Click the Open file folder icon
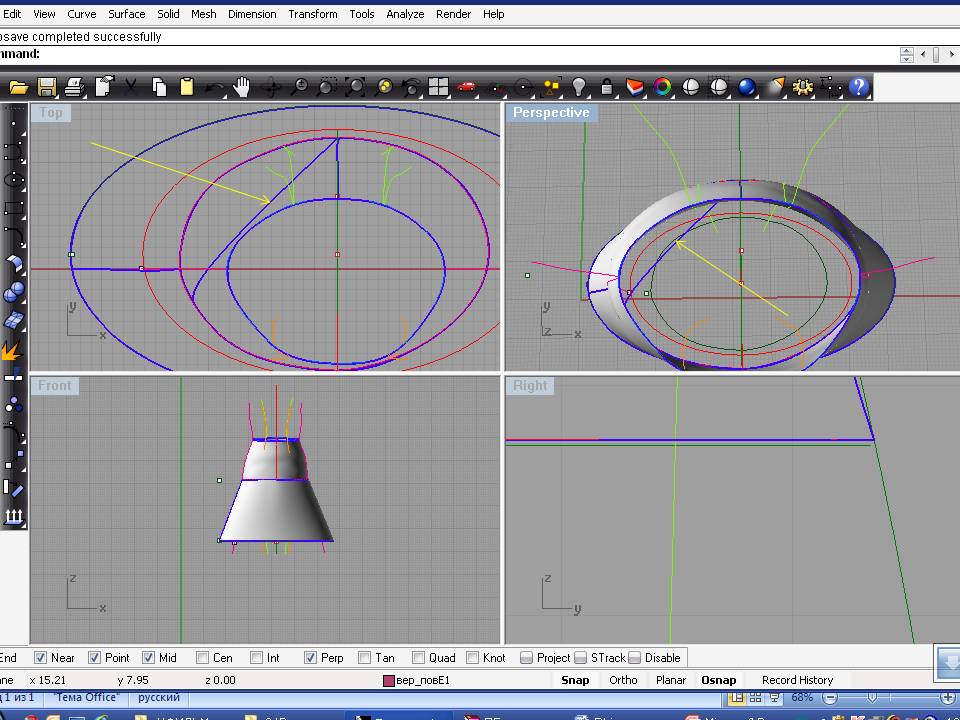 18,87
